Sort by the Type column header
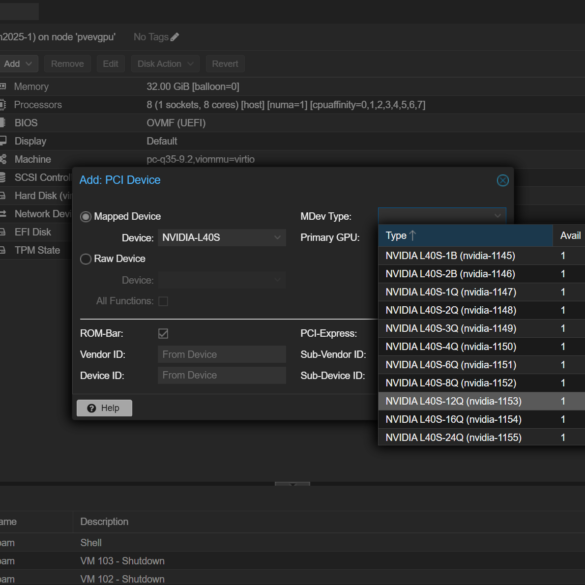Image resolution: width=585 pixels, height=585 pixels. pos(465,235)
